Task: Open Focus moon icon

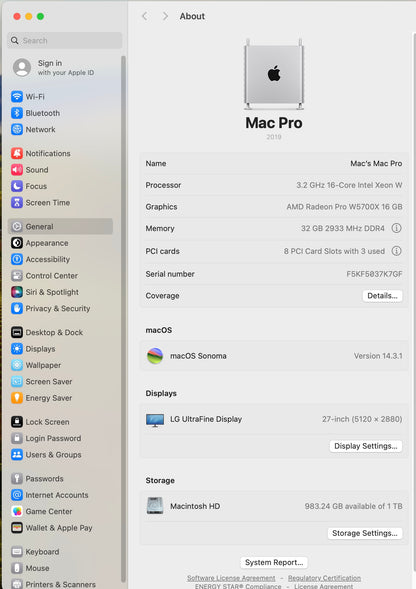Action: 17,186
